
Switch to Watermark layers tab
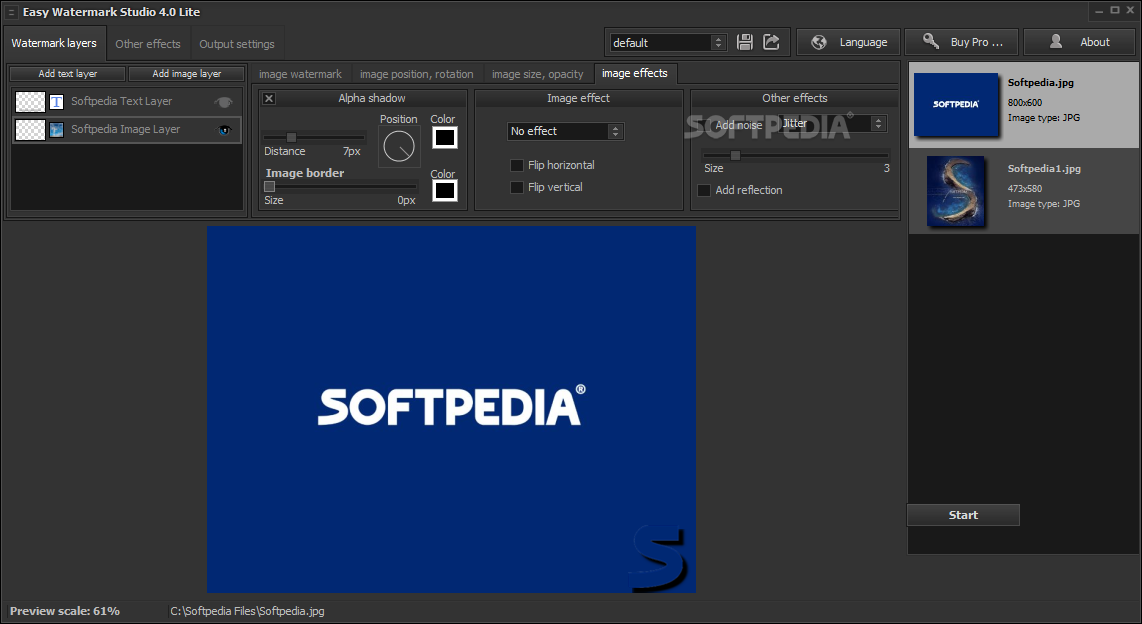tap(54, 43)
